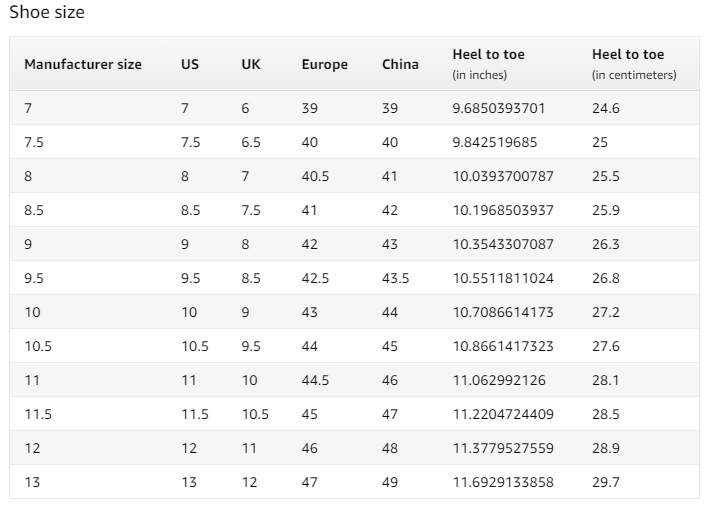Select manufacturer size 7.5 cell

[34, 142]
